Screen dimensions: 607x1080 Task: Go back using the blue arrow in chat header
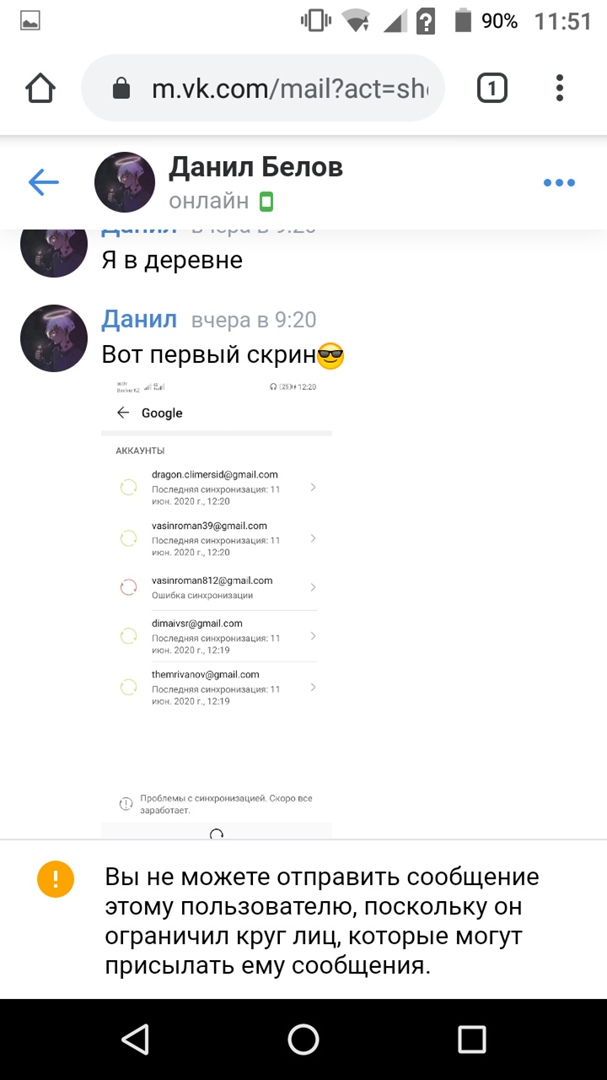(x=43, y=183)
